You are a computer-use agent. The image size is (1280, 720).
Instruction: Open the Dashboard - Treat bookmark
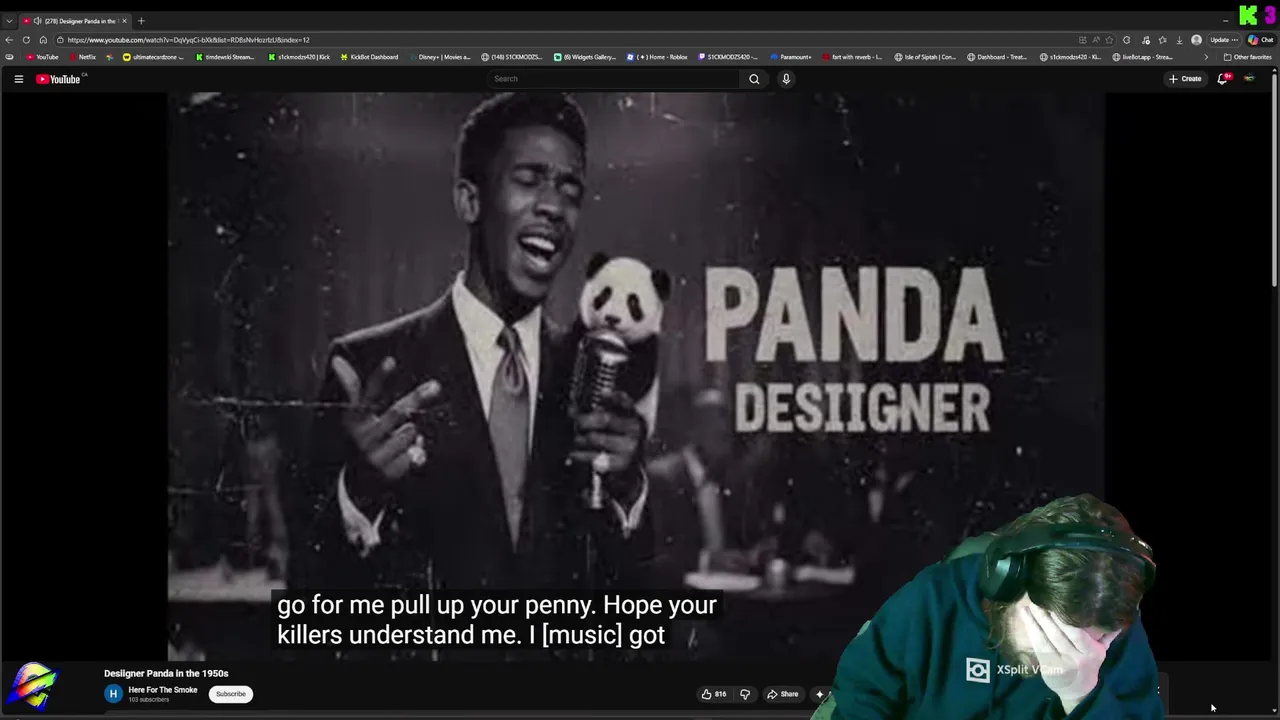[996, 57]
